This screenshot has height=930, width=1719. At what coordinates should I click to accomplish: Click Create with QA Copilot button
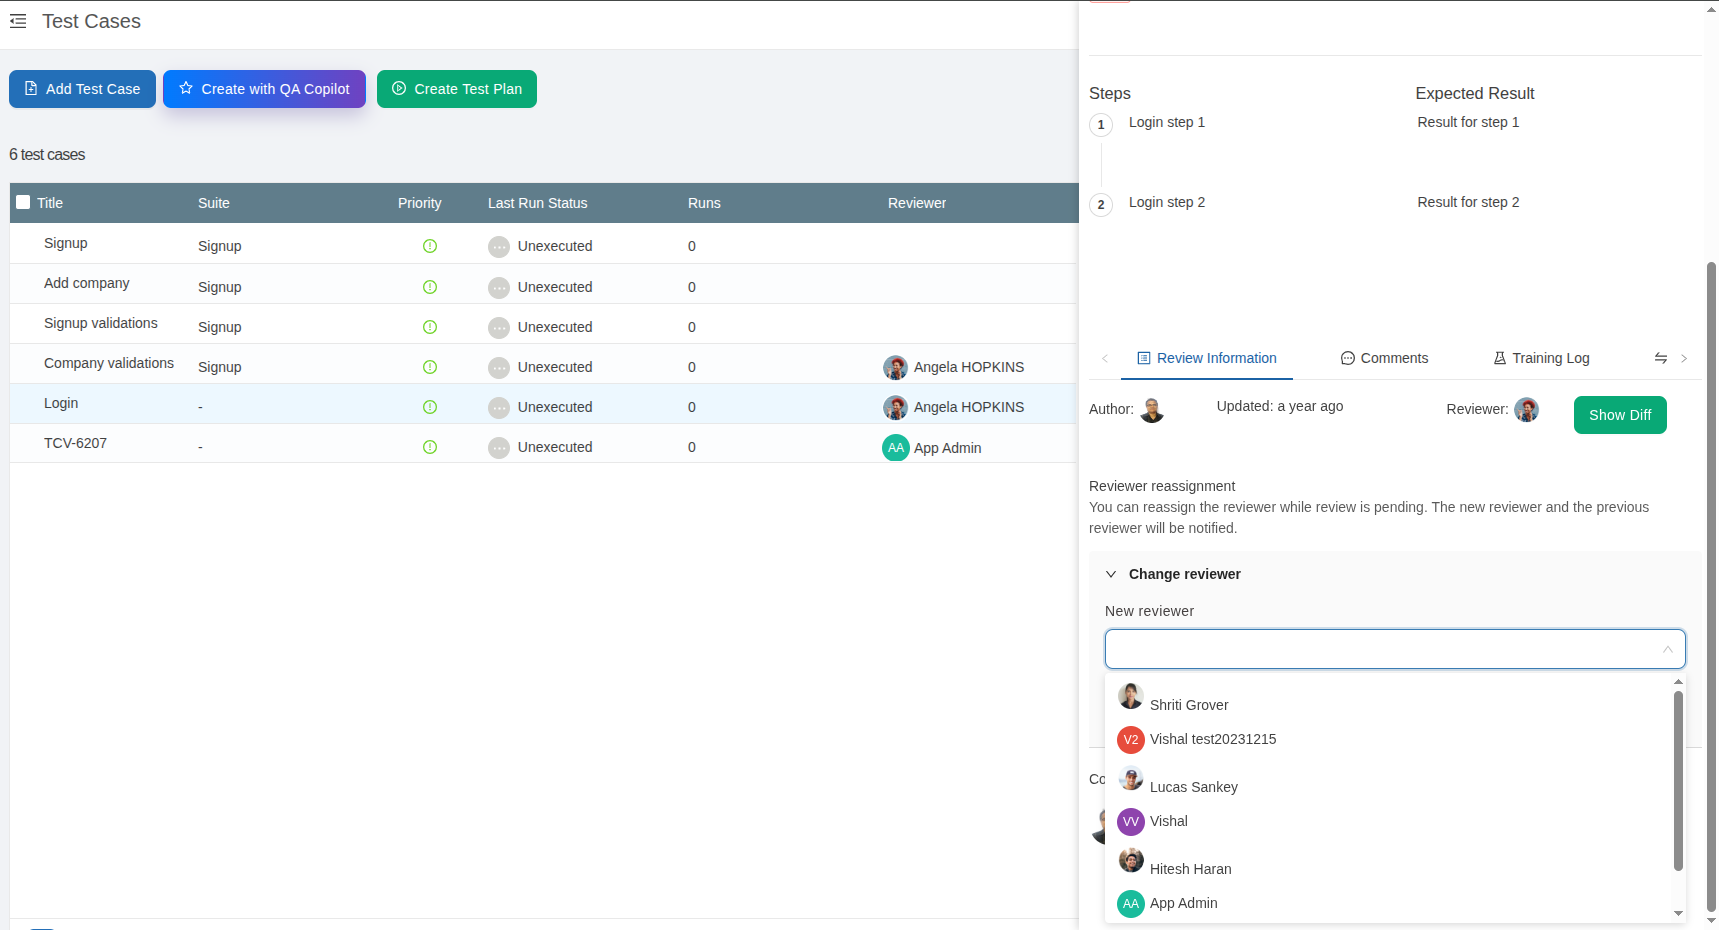[x=264, y=89]
